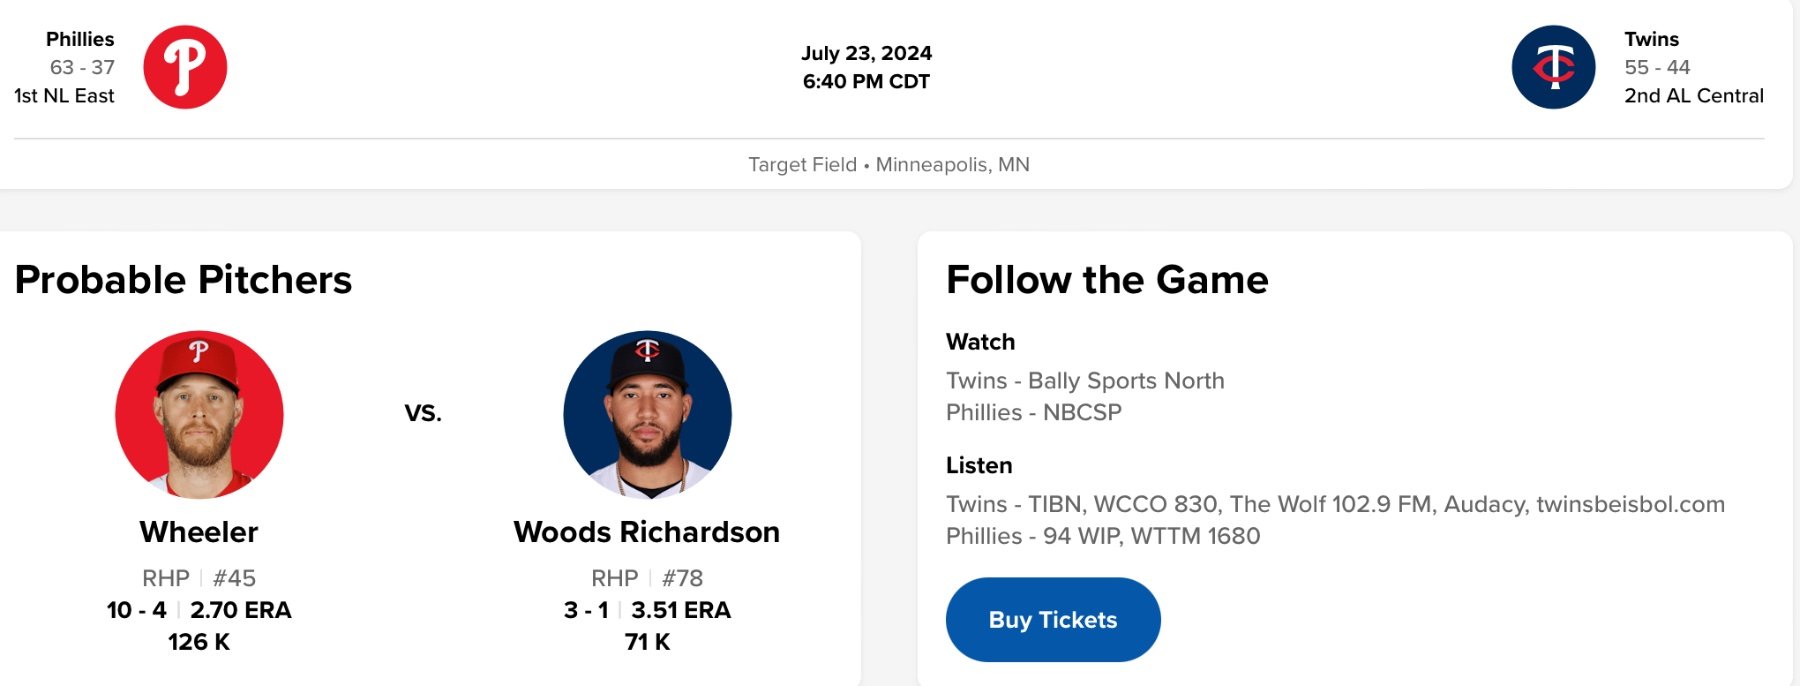The width and height of the screenshot is (1800, 686).
Task: Click the Woods Richardson pitcher name
Action: coord(647,532)
